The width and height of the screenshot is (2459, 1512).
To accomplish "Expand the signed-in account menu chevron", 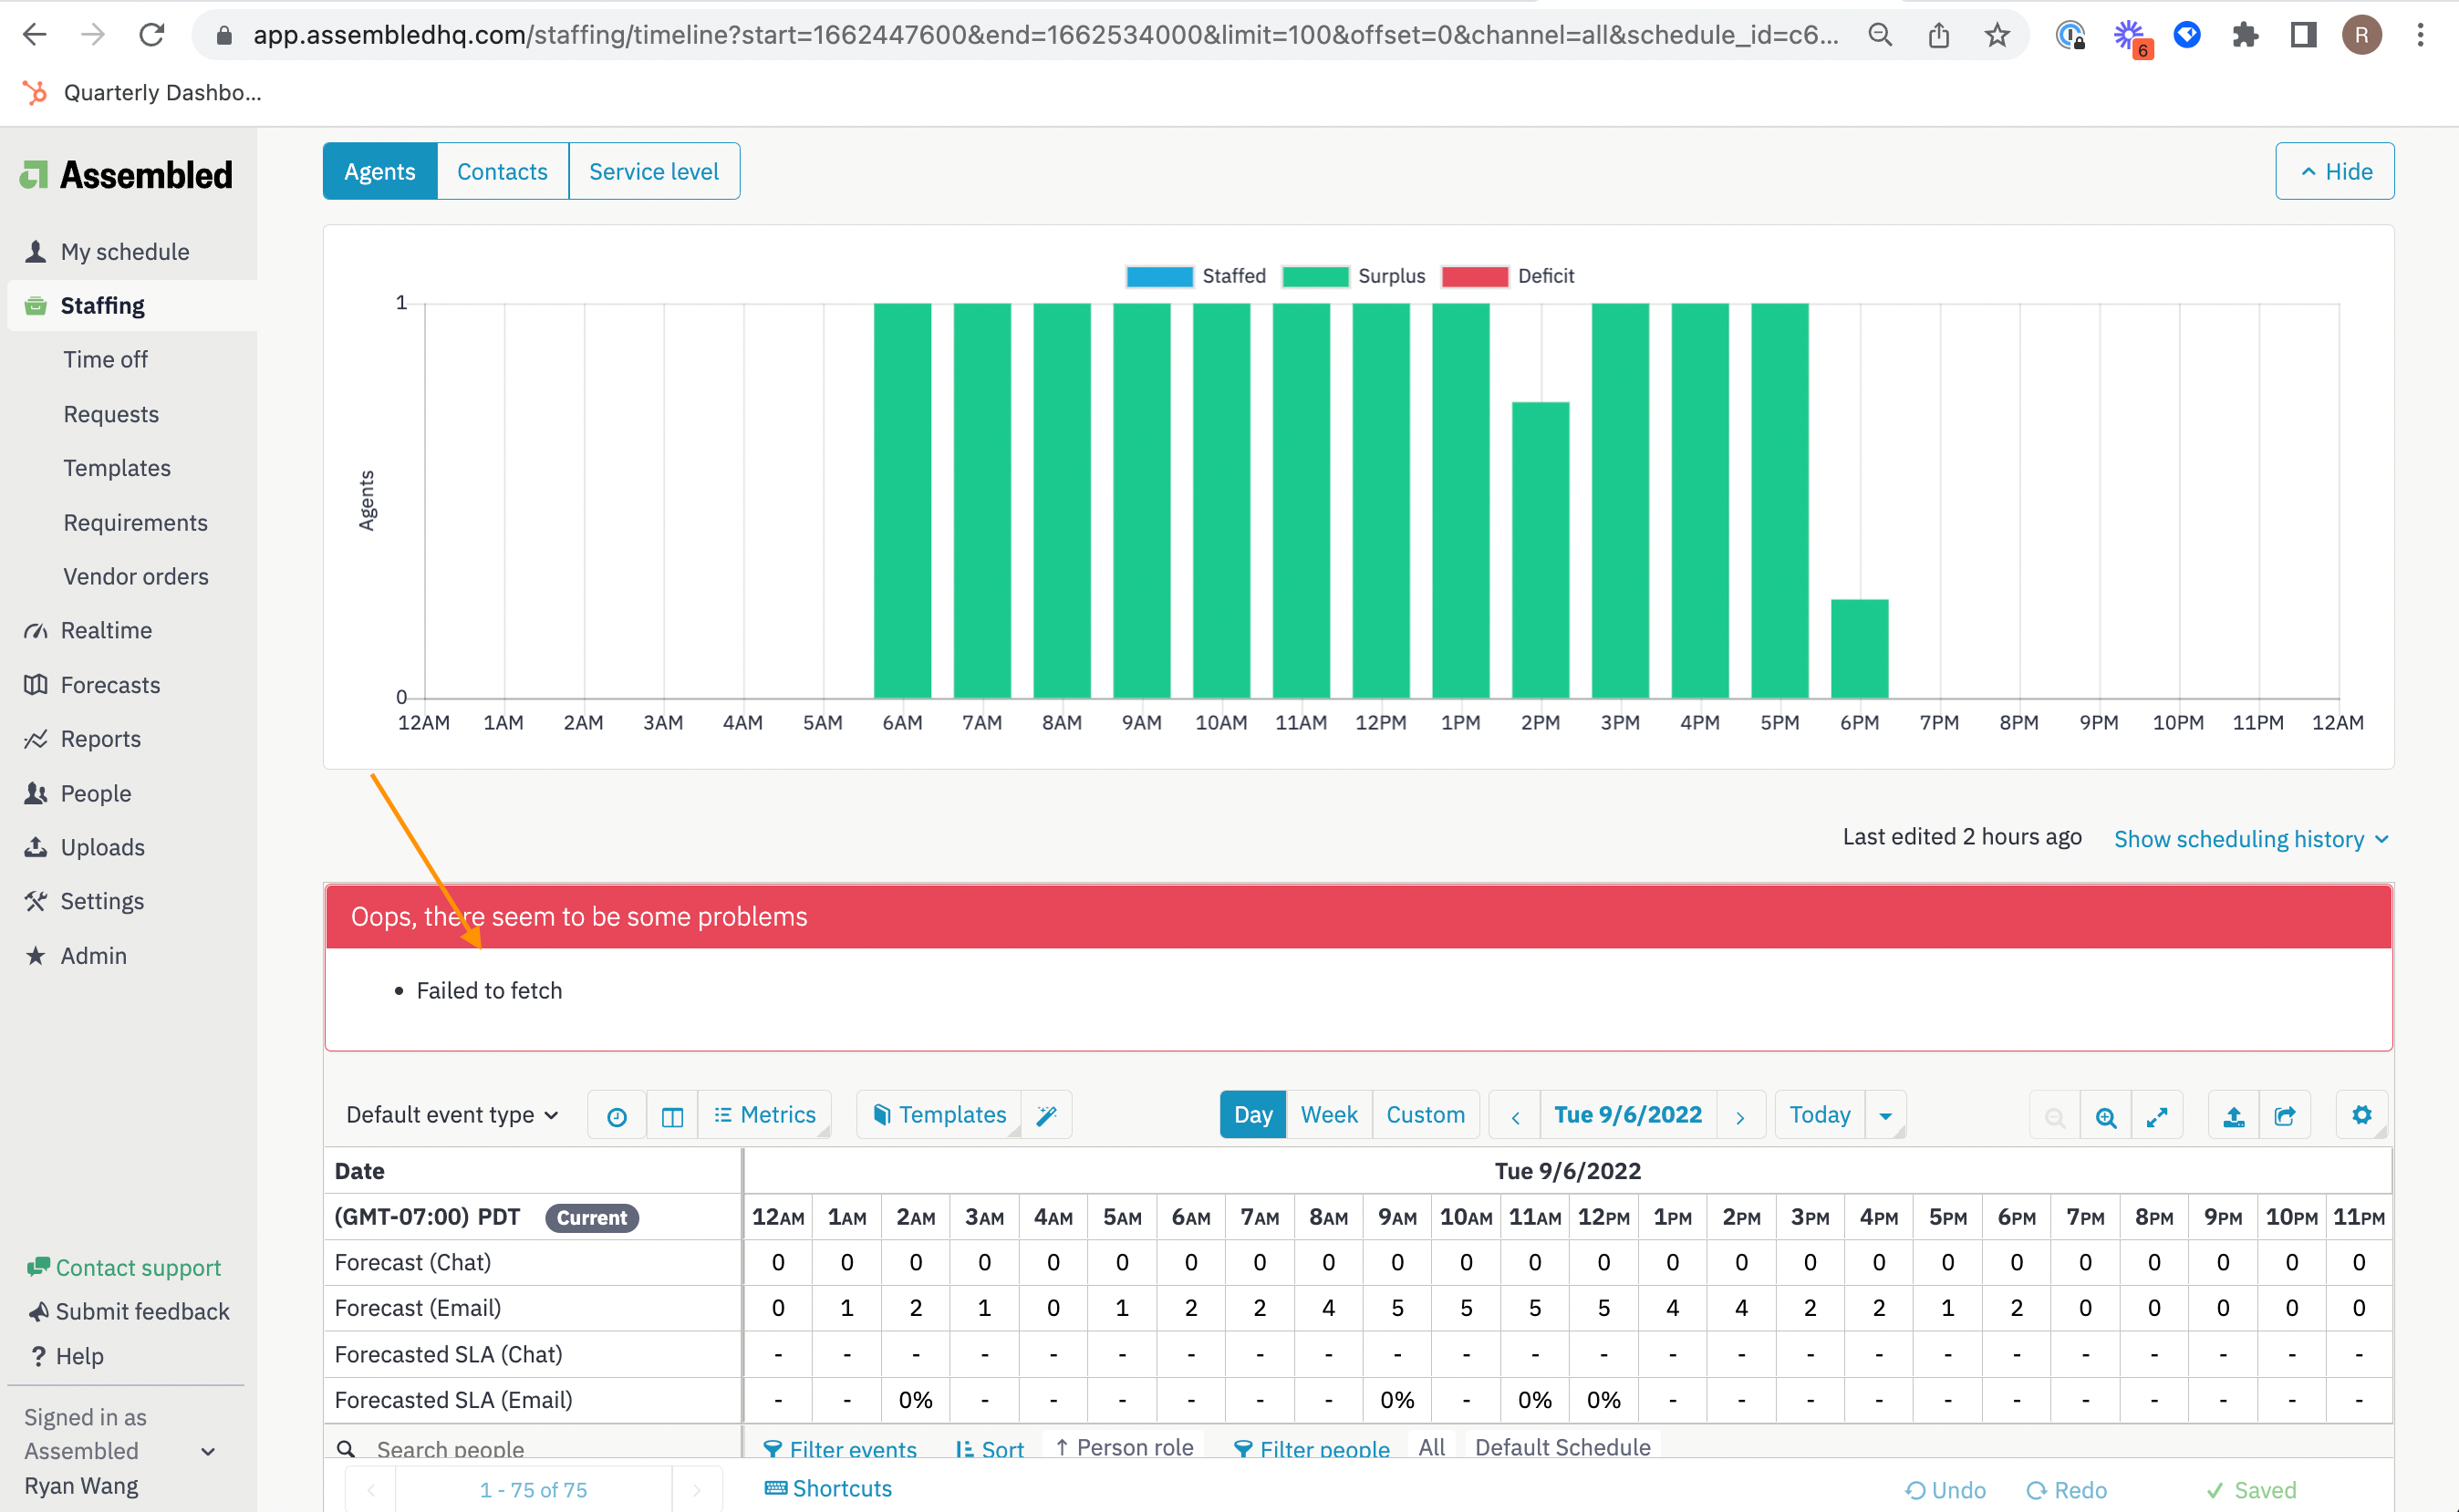I will 208,1451.
